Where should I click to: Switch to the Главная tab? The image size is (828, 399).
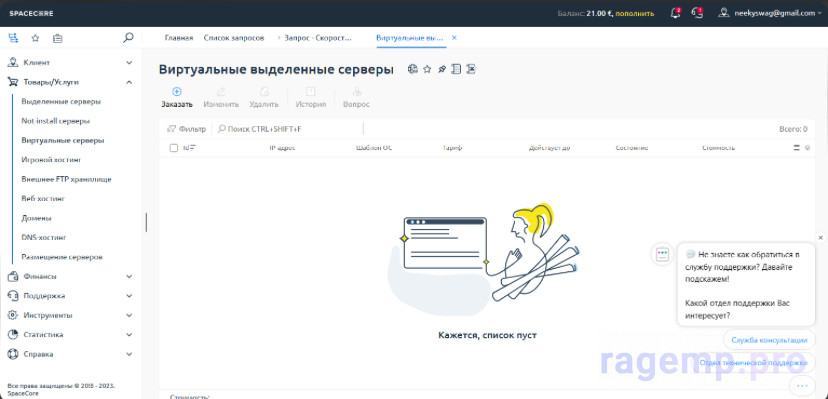(x=178, y=38)
